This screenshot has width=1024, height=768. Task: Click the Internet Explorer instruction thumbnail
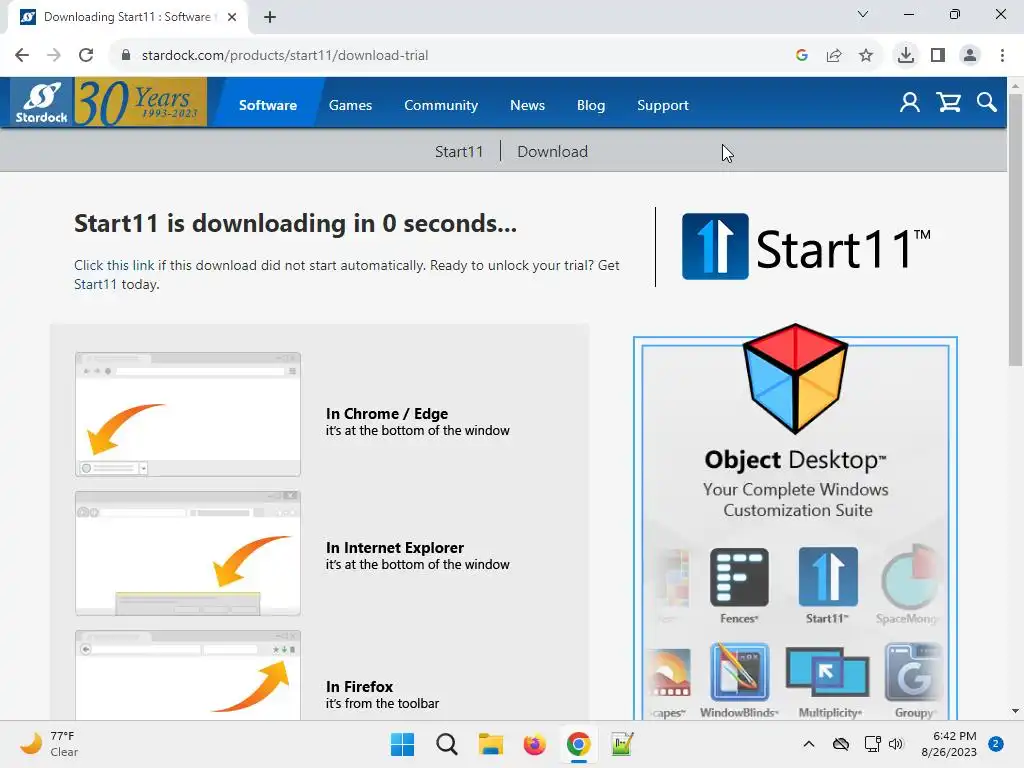188,553
